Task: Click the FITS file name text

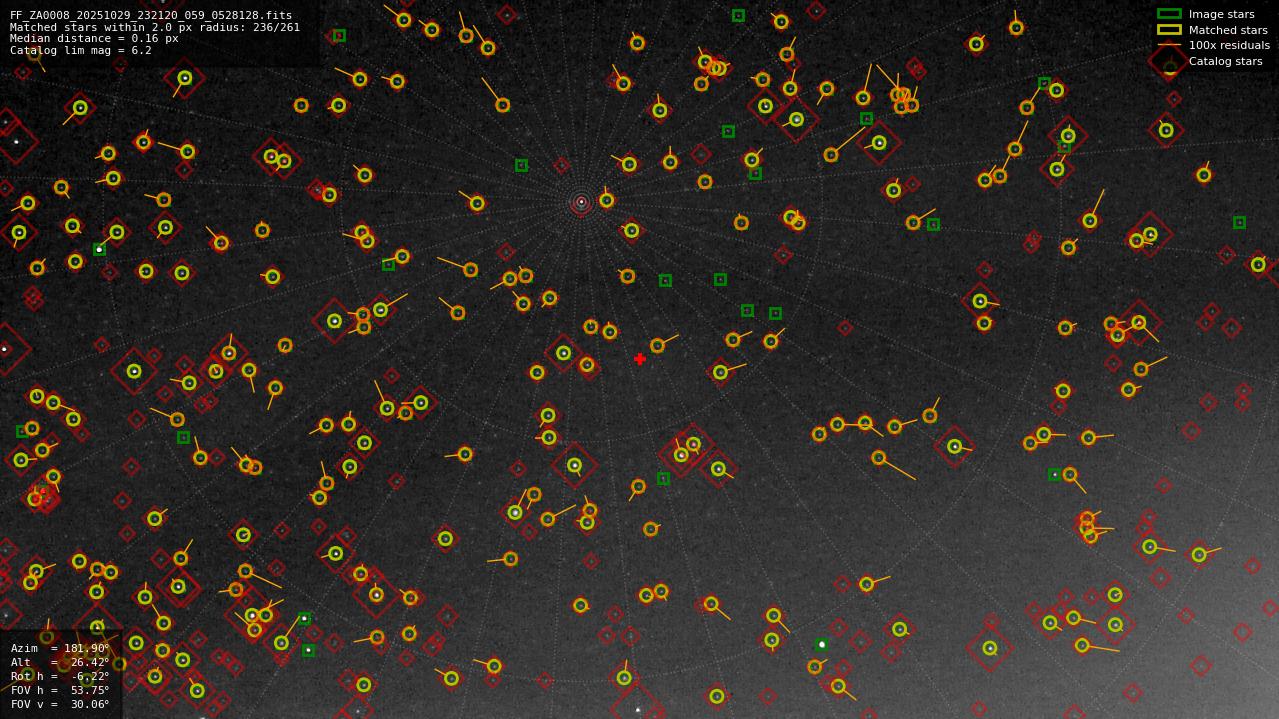Action: coord(151,16)
